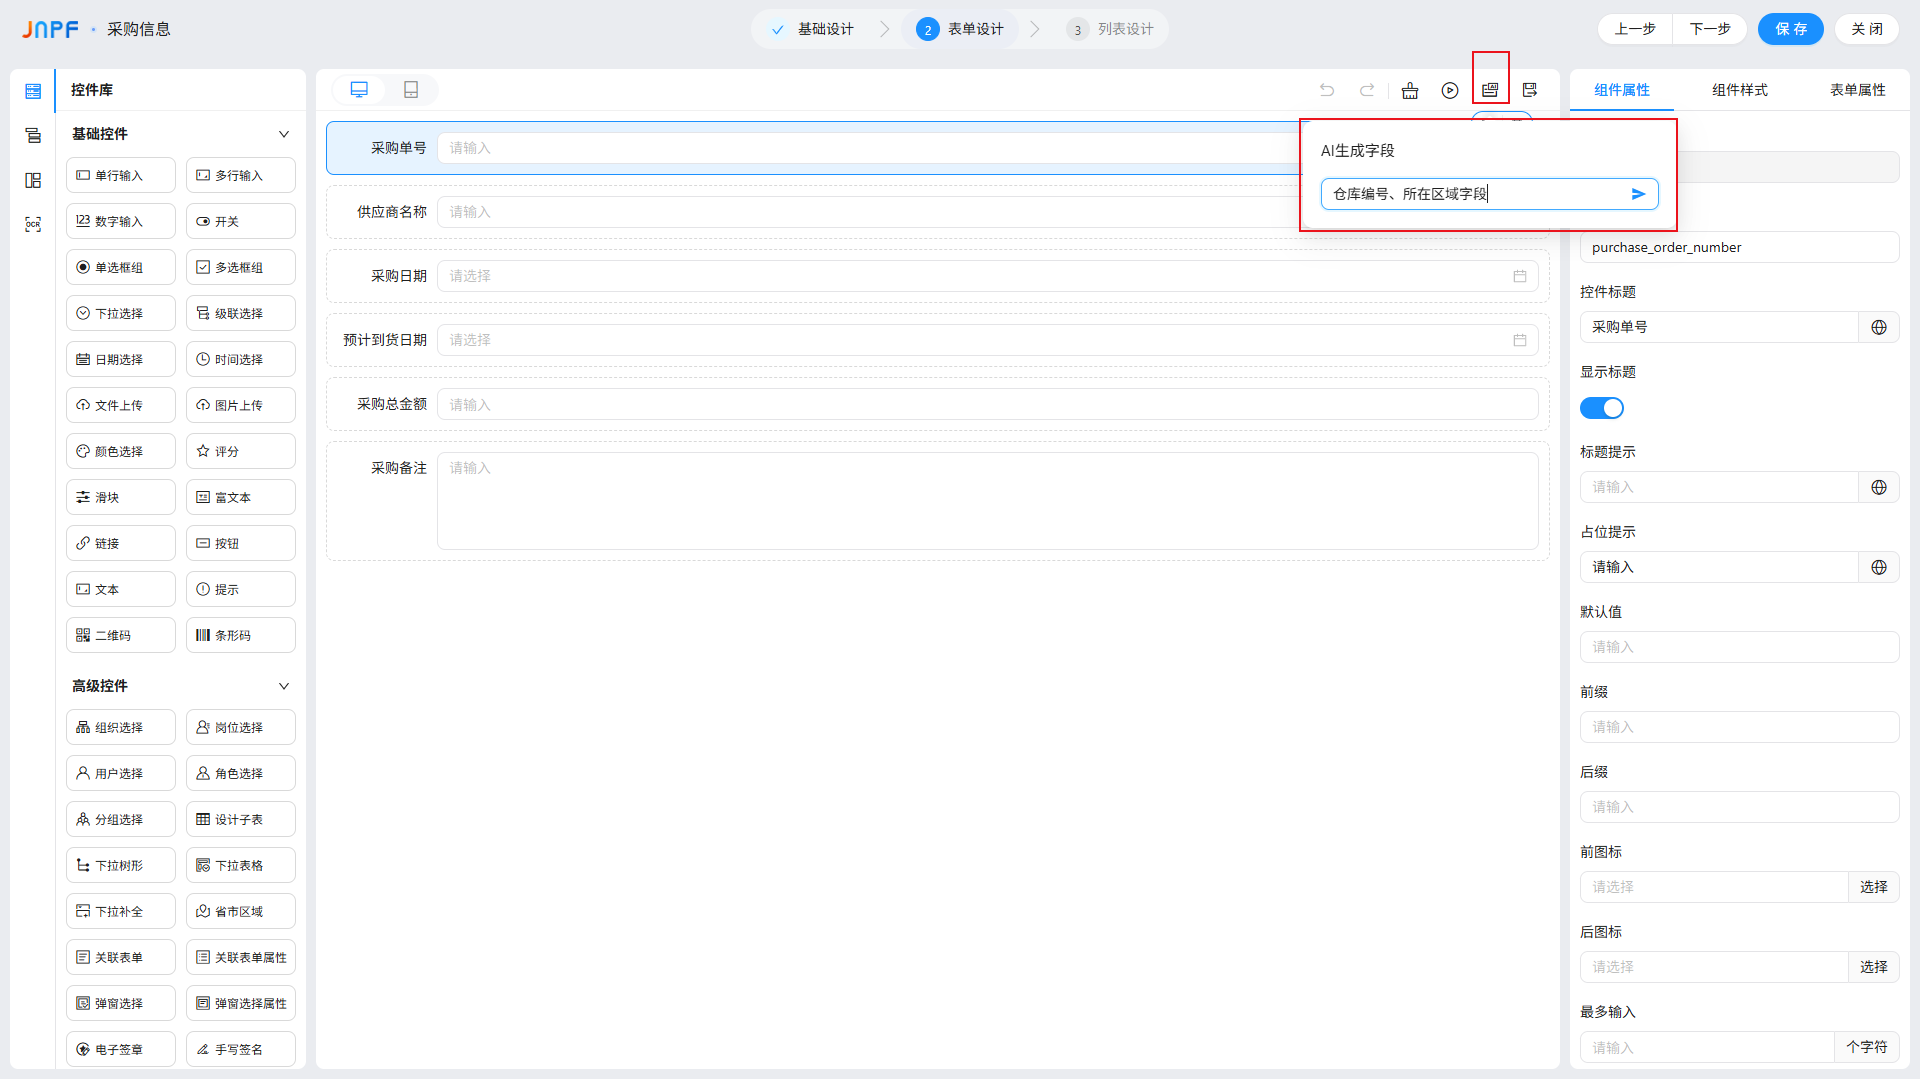Switch to mobile device view icon

tap(411, 90)
